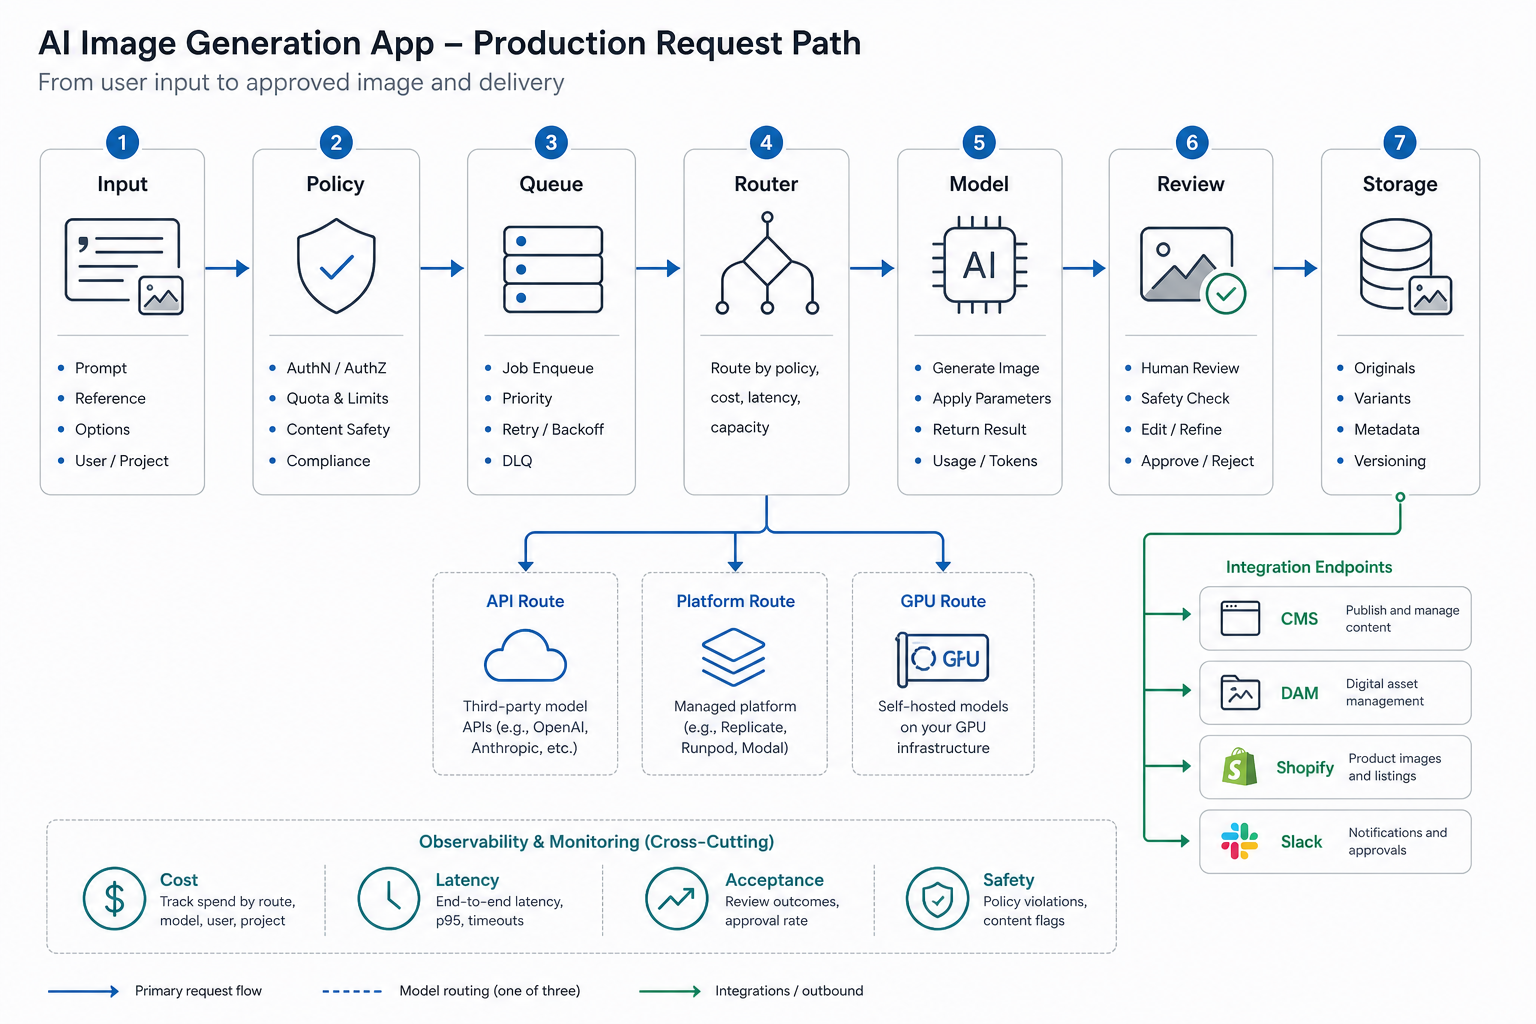Click 'Product images and listings' description
The height and width of the screenshot is (1024, 1536).
point(1394,767)
